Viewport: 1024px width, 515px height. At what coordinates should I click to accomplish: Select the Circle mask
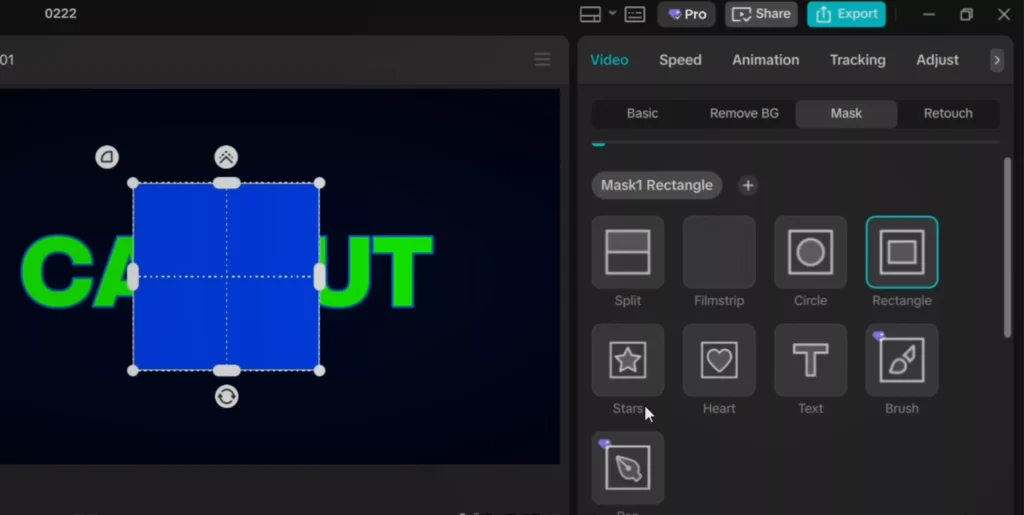[810, 252]
